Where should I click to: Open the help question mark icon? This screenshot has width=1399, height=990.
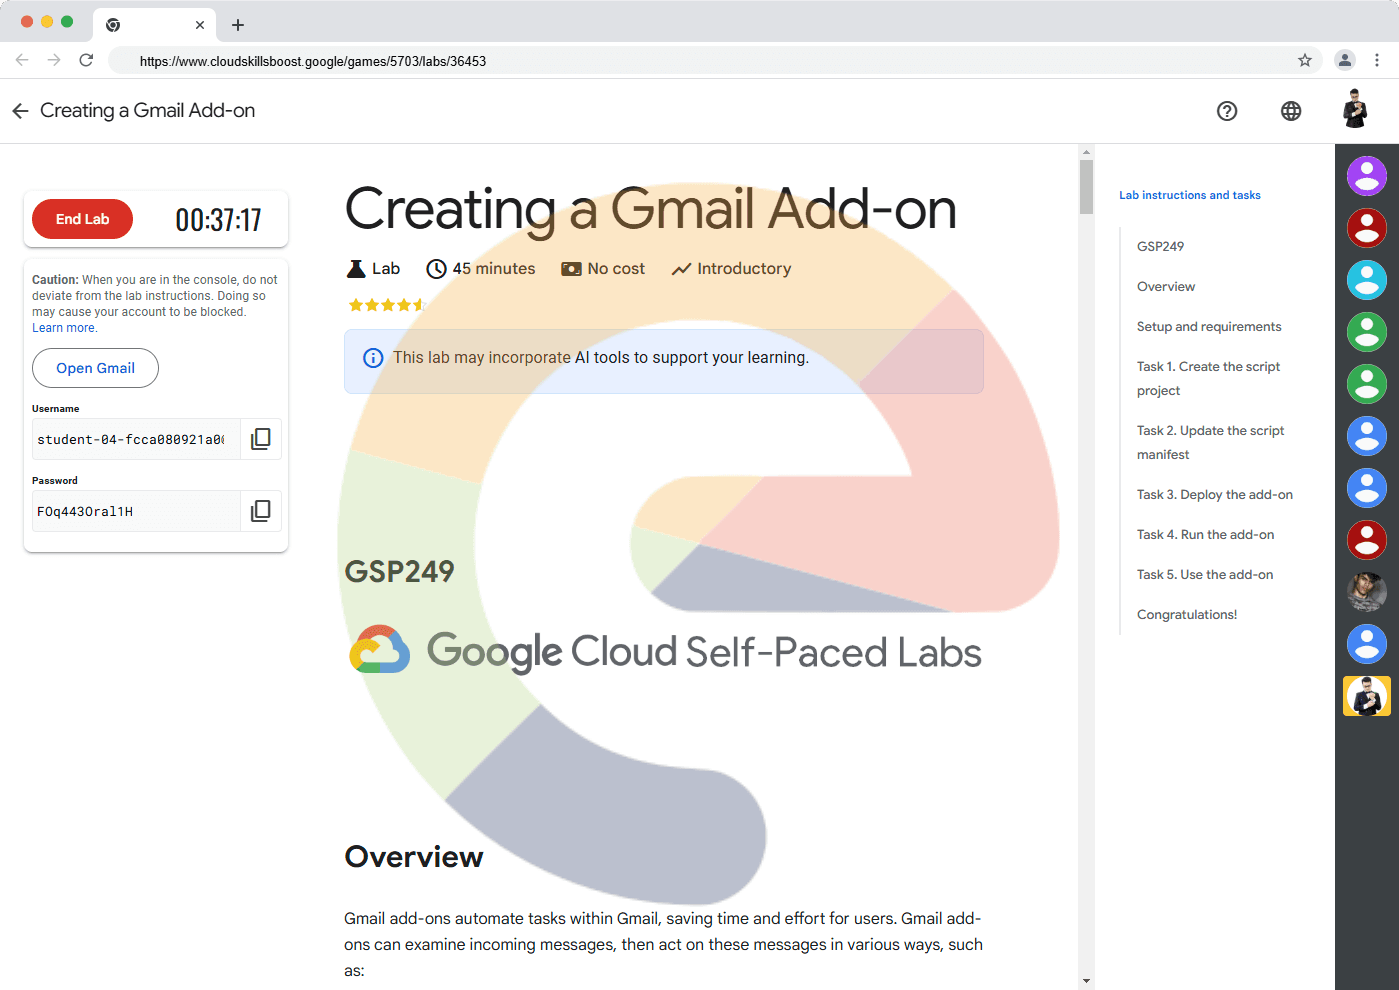pos(1227,111)
